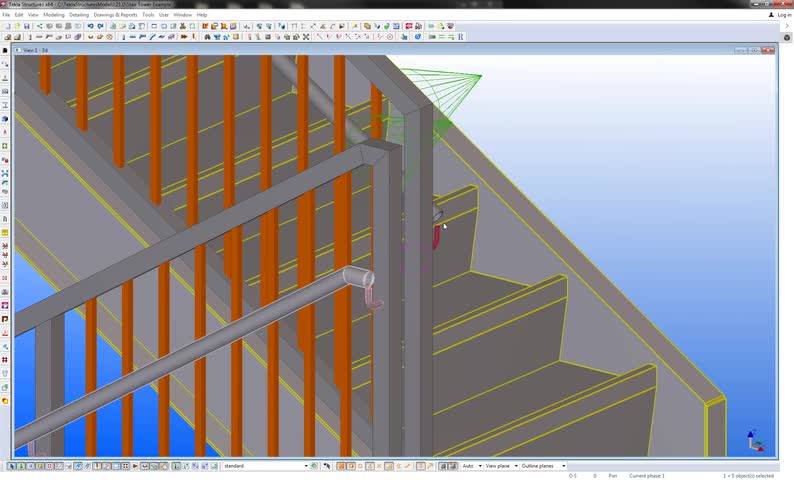
Task: Toggle the red select switch in bottom bar
Action: [x=50, y=466]
